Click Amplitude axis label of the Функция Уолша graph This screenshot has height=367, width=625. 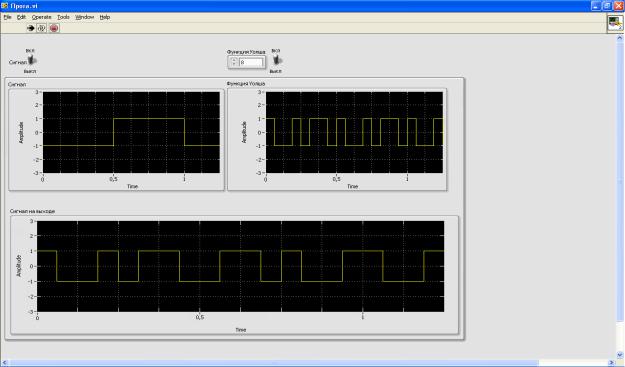coord(244,132)
